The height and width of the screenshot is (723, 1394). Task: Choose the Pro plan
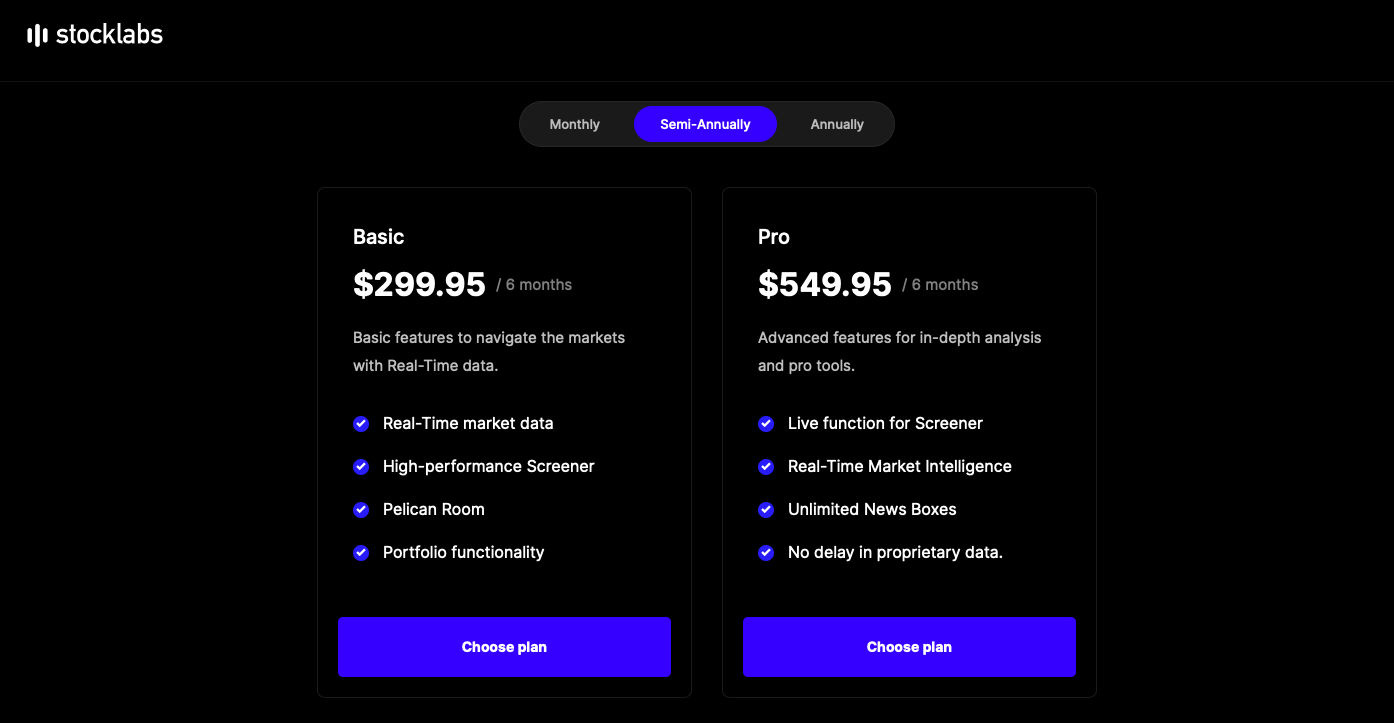[909, 647]
